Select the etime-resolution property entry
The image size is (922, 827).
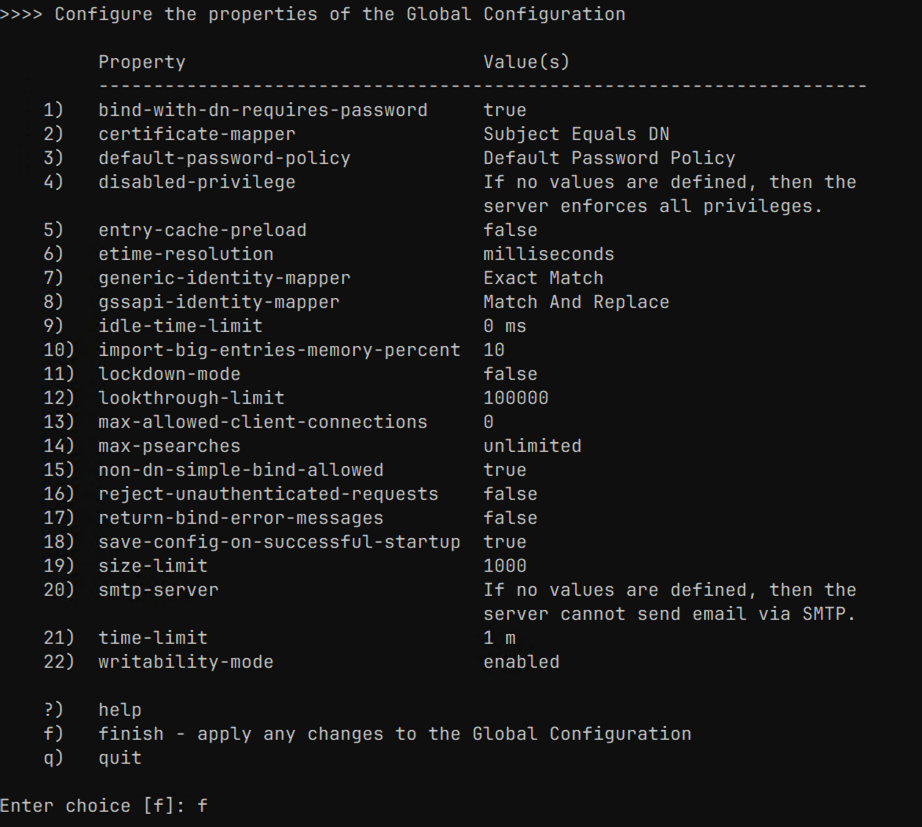[185, 254]
